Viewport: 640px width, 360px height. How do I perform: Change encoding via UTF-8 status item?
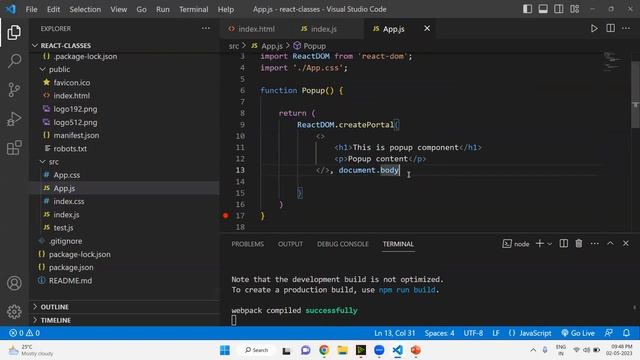[x=473, y=333]
